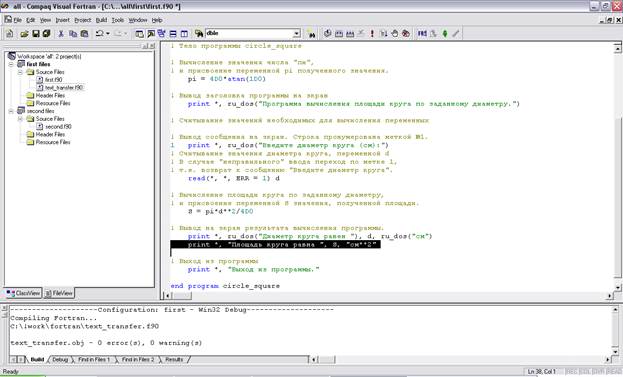Toggle a breakpoint with the hand icon
This screenshot has height=377, width=623.
tap(395, 34)
